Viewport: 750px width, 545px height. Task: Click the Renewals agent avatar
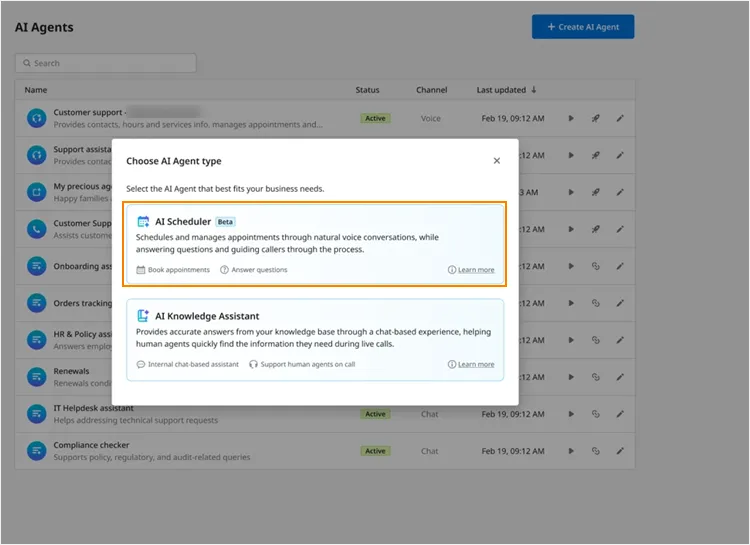(36, 377)
